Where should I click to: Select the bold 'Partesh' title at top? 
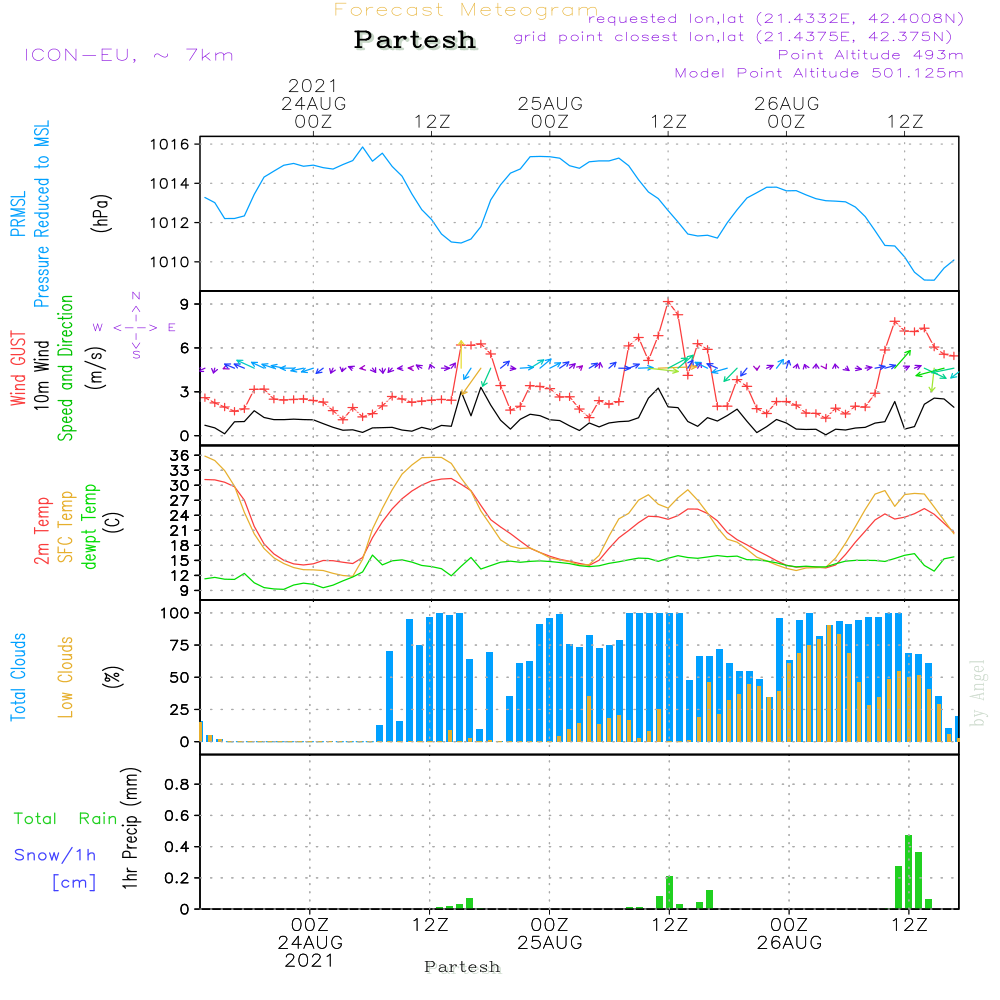pos(415,40)
